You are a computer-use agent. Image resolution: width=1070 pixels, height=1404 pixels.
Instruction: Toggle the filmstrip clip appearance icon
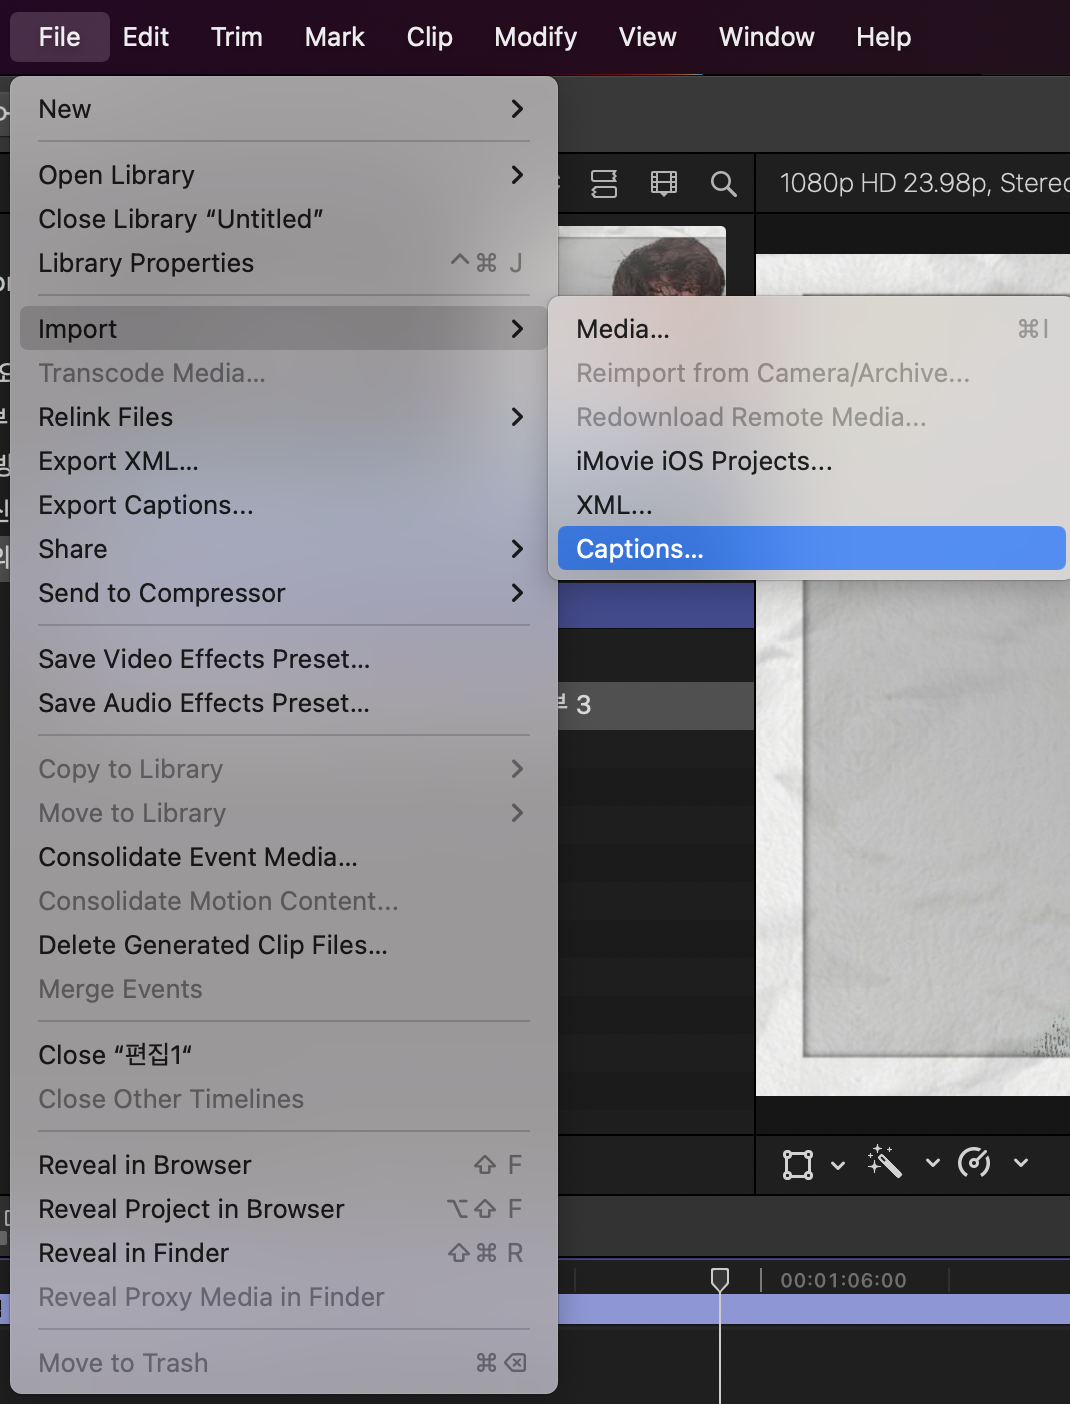664,183
